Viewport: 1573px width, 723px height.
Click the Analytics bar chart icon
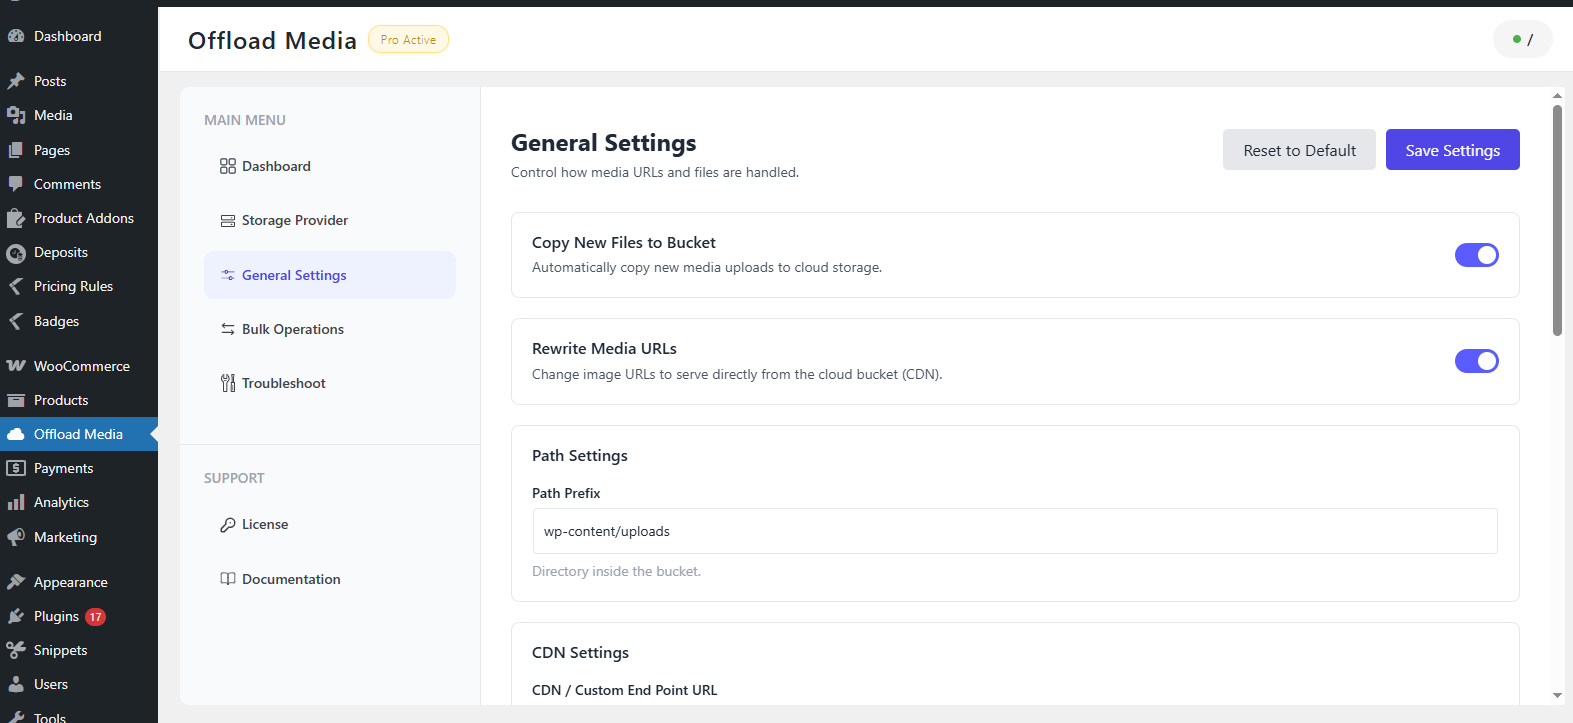tap(16, 502)
